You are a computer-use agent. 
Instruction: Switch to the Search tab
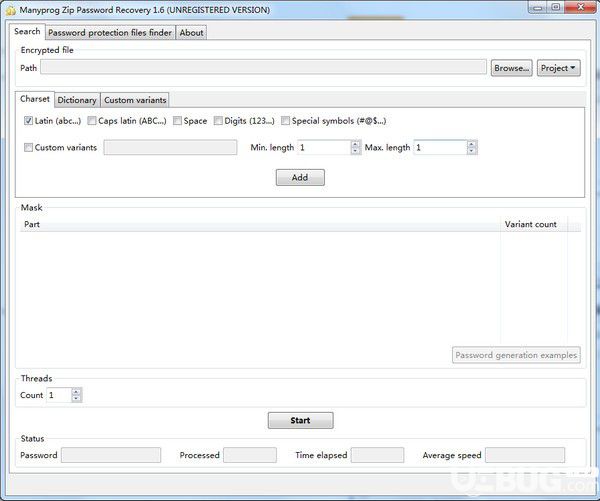[x=27, y=32]
